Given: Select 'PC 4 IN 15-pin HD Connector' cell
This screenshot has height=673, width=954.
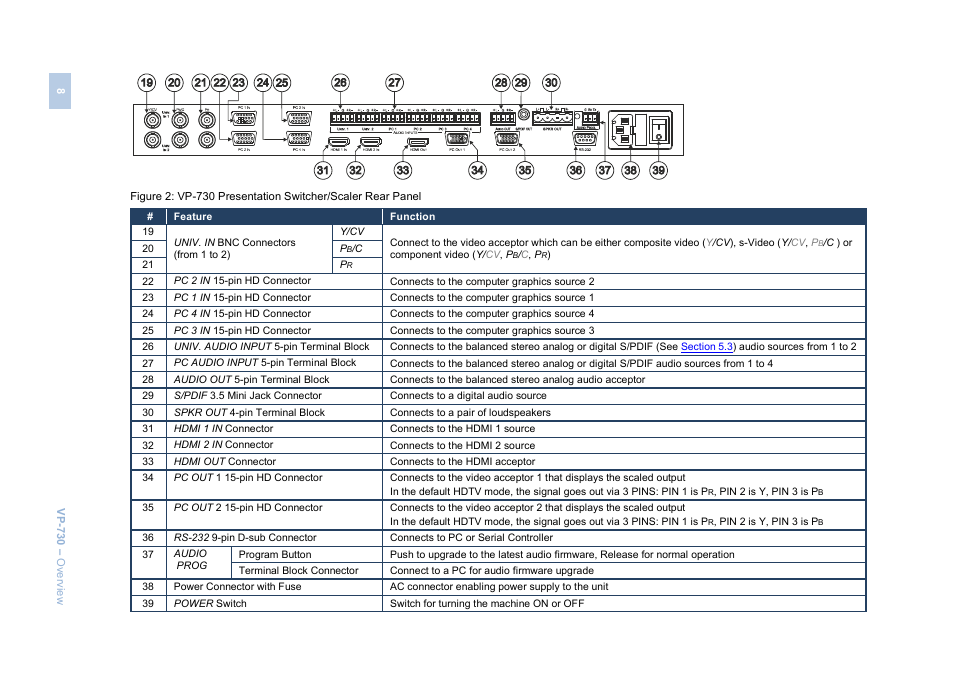Looking at the screenshot, I should [274, 314].
